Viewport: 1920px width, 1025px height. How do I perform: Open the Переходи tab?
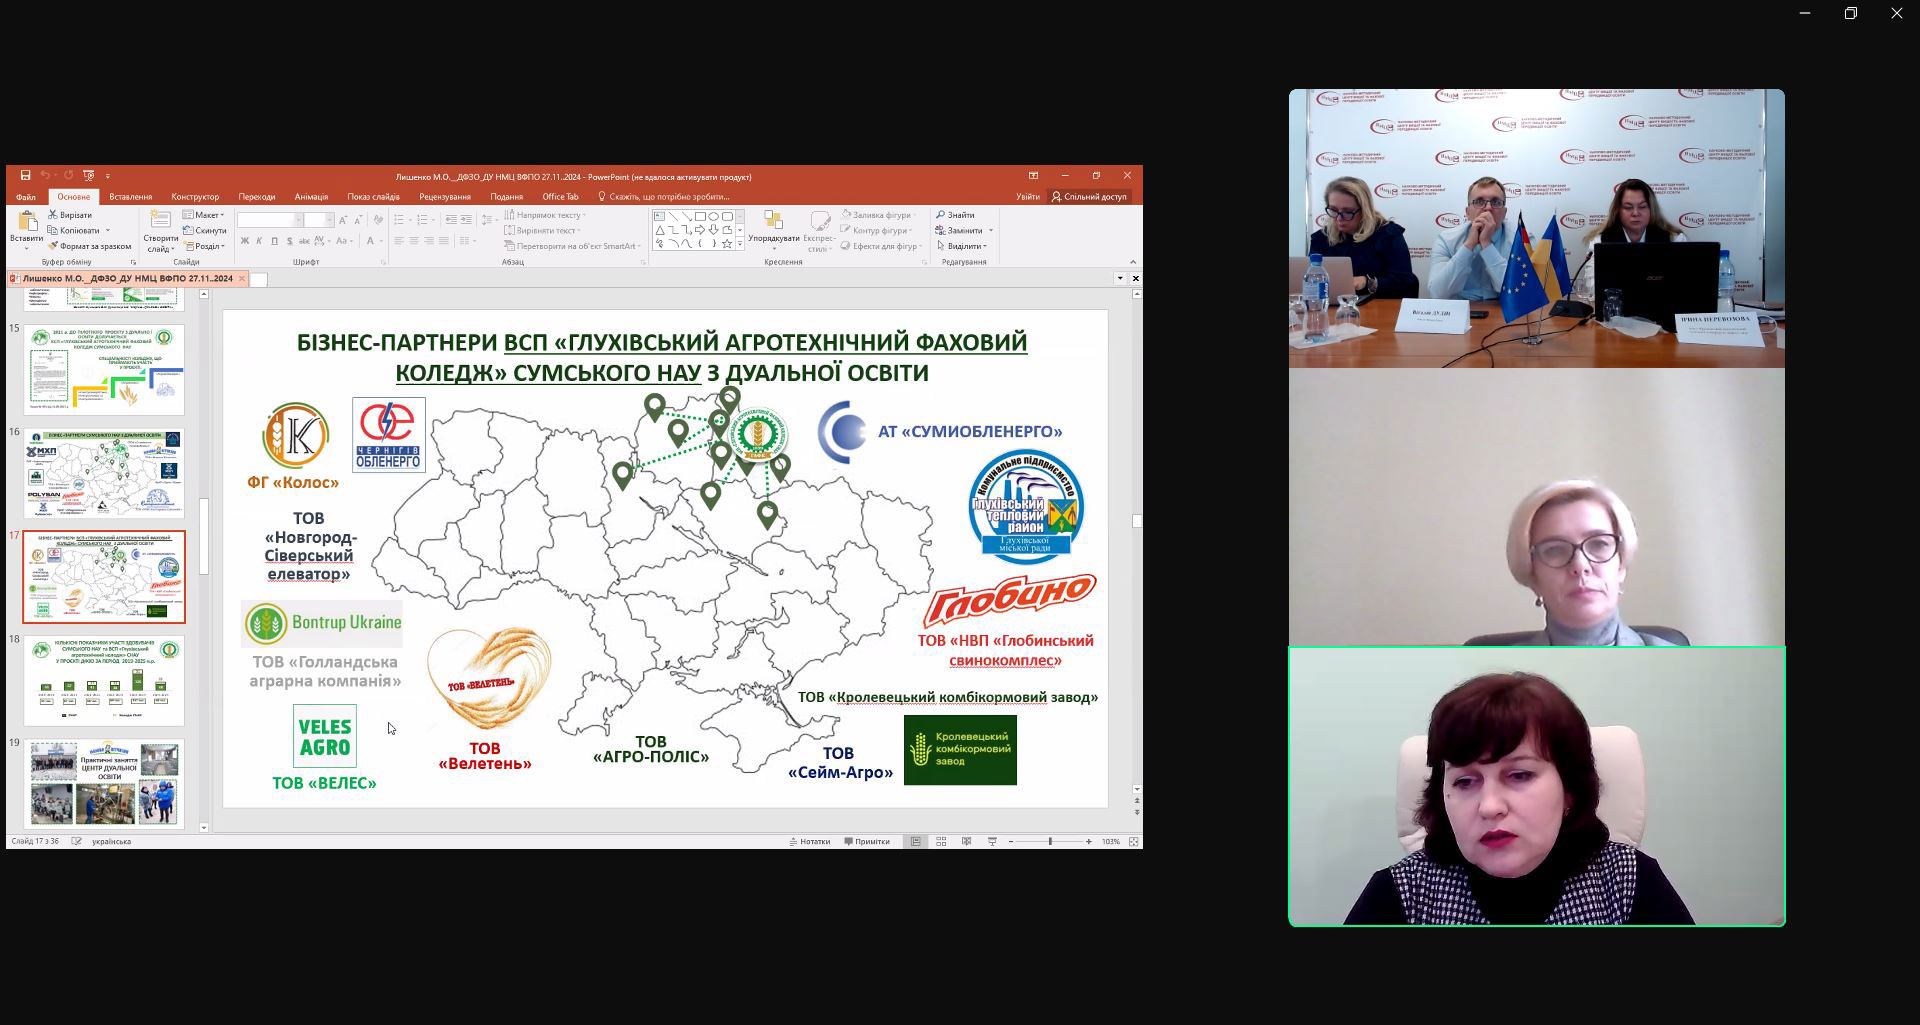point(257,197)
